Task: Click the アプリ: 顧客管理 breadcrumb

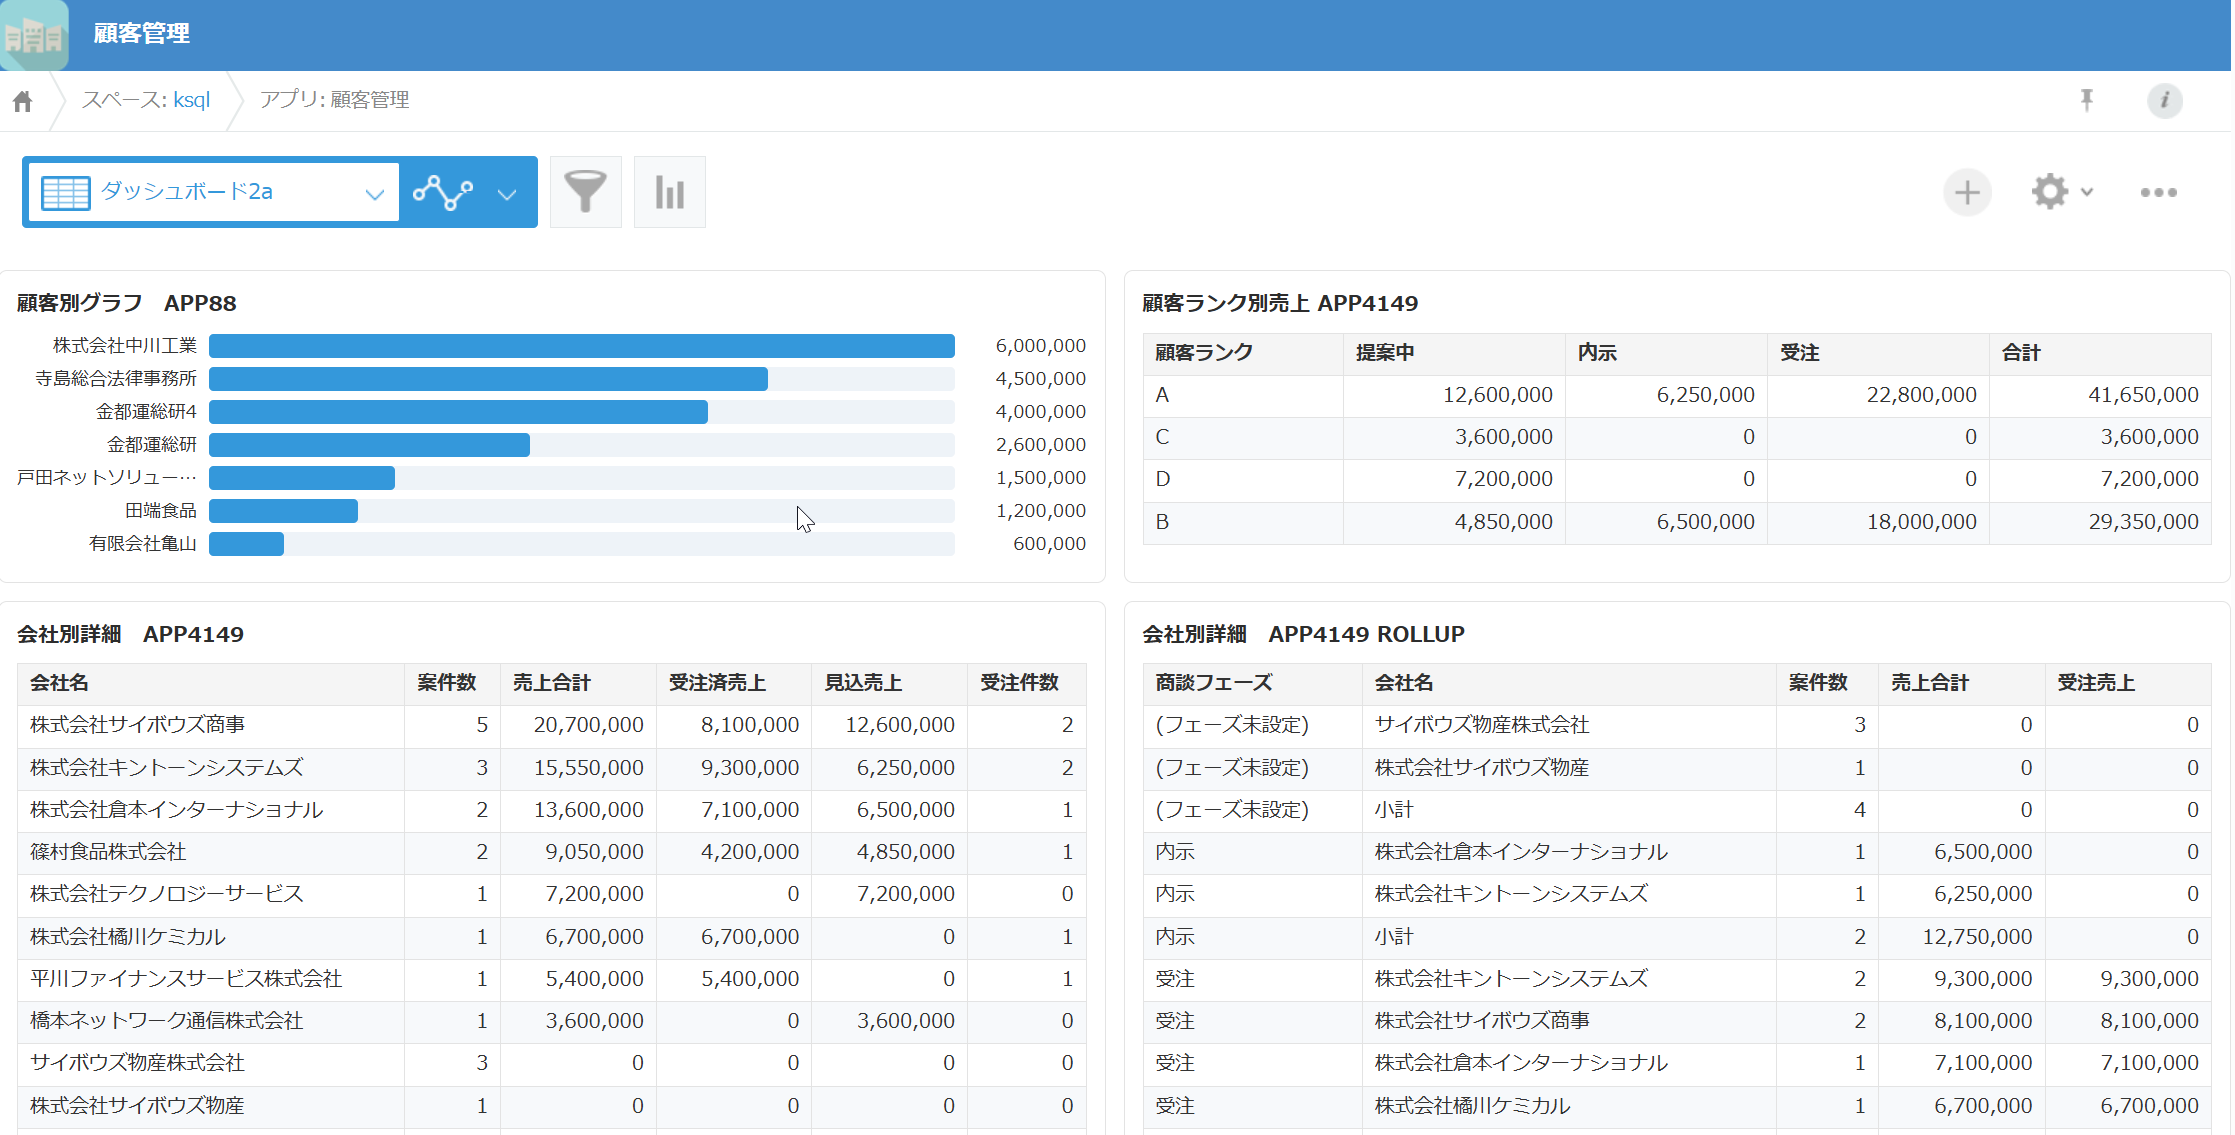Action: [334, 100]
